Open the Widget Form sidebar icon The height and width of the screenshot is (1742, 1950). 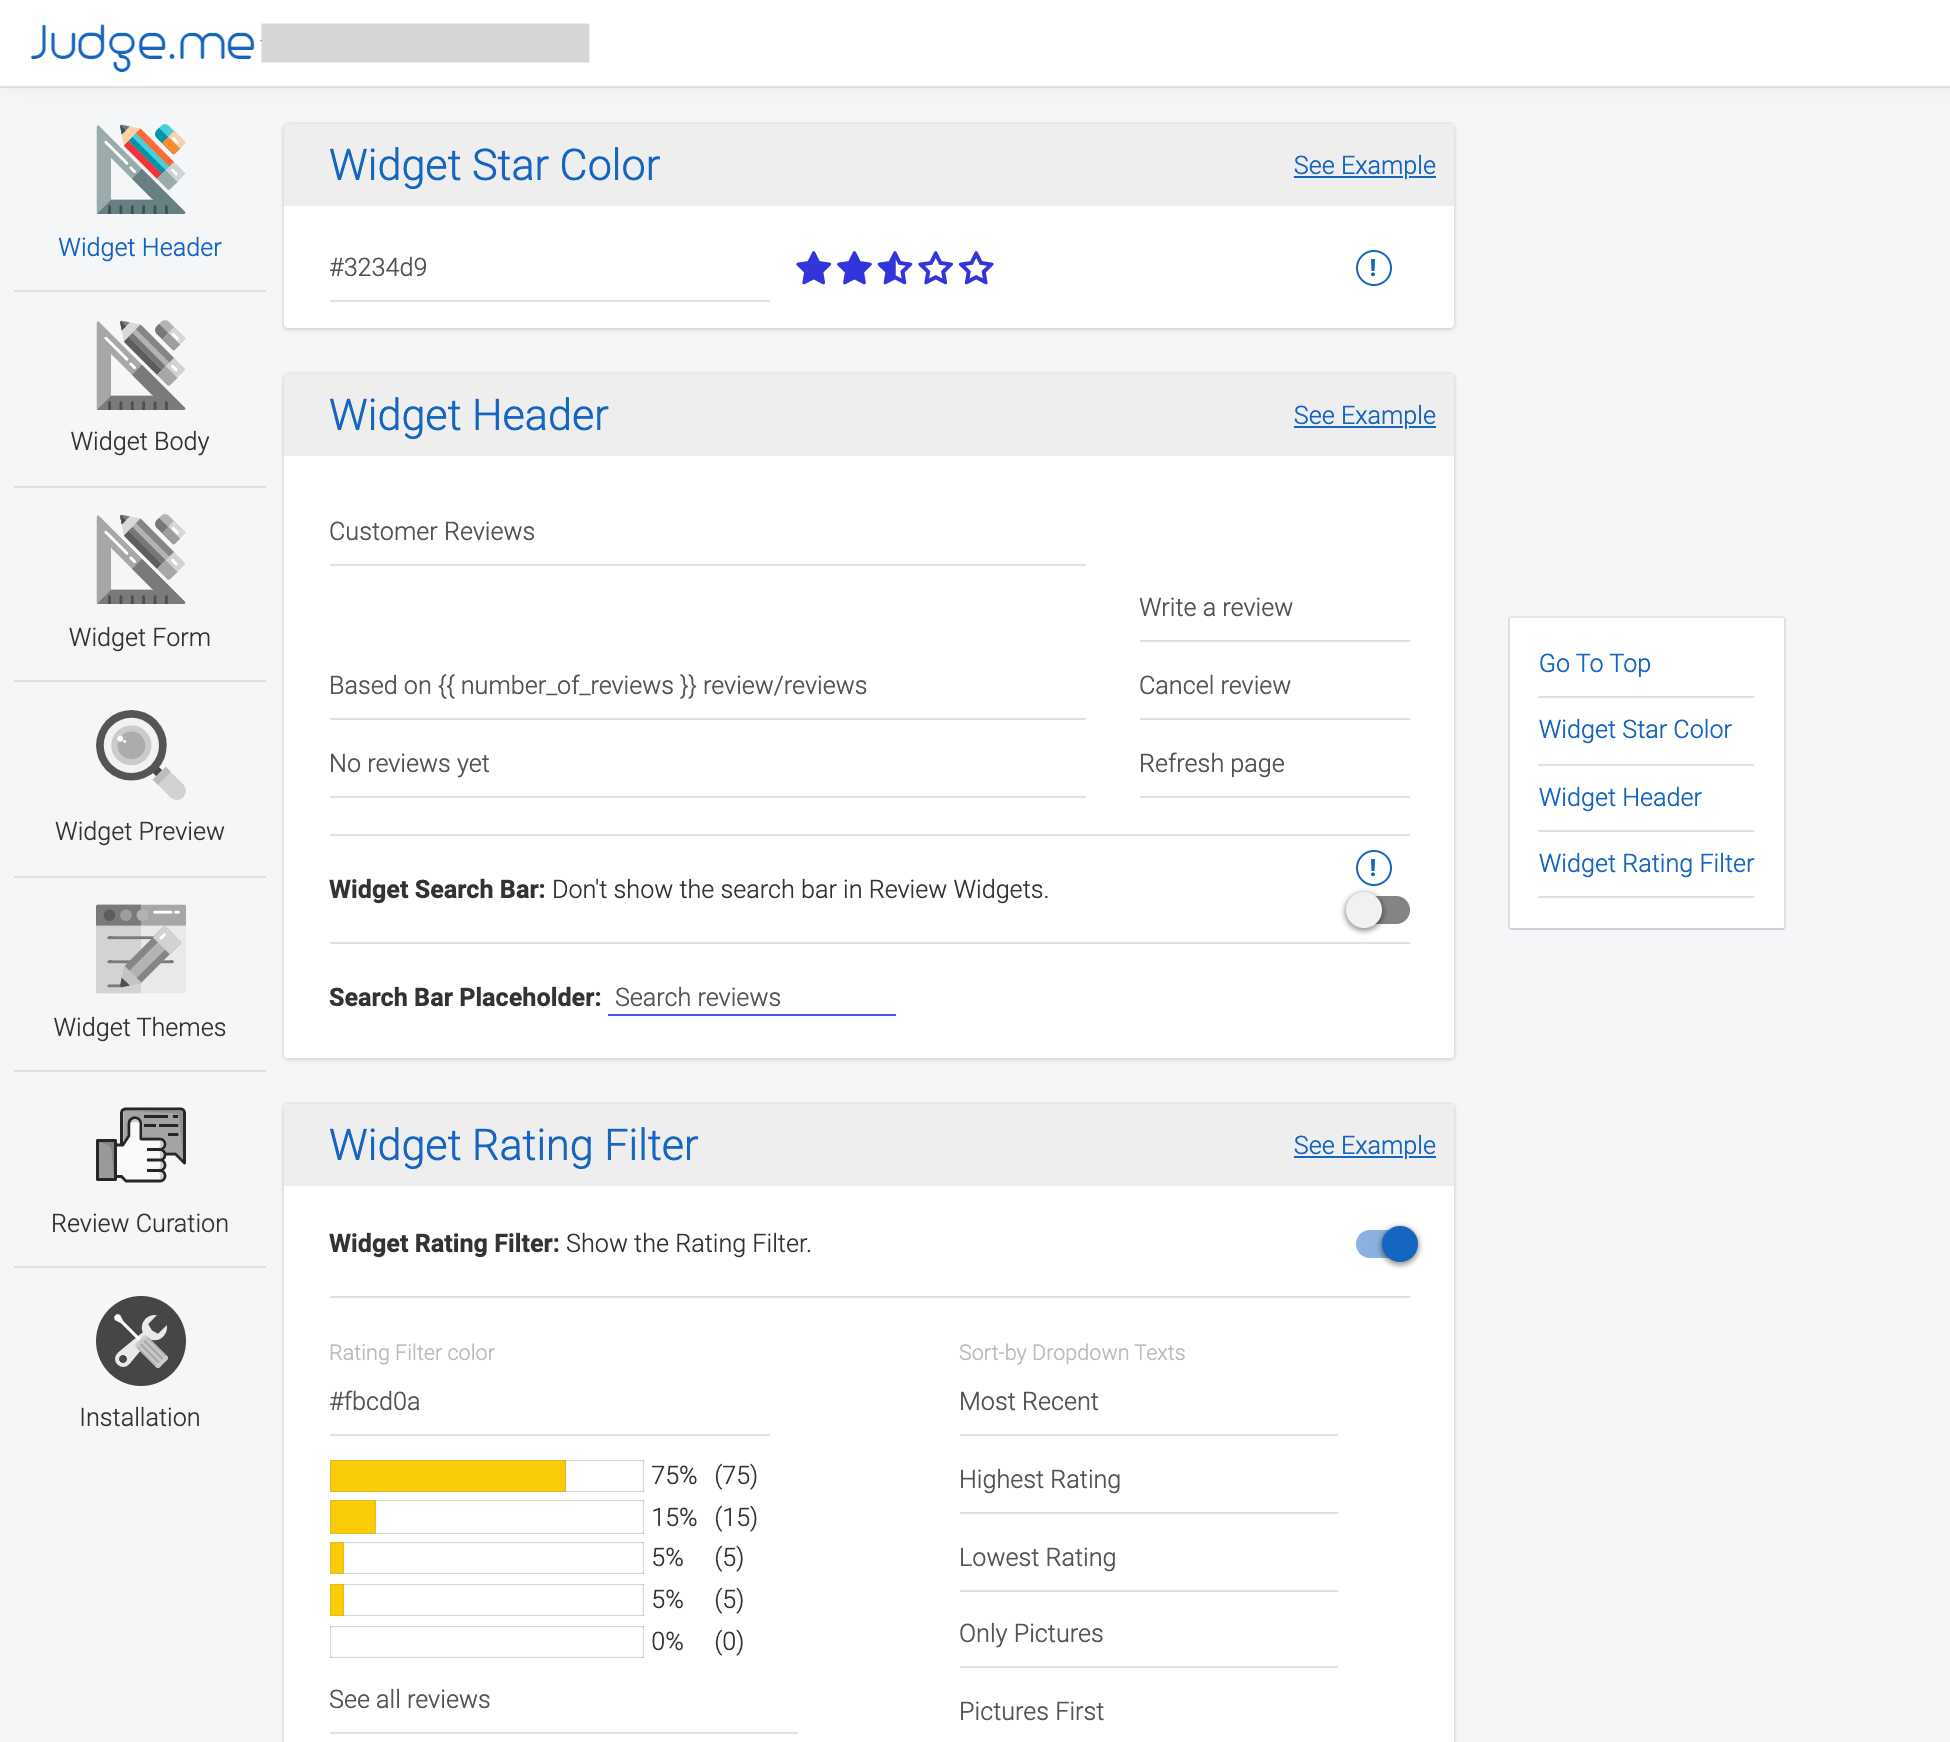pyautogui.click(x=140, y=559)
